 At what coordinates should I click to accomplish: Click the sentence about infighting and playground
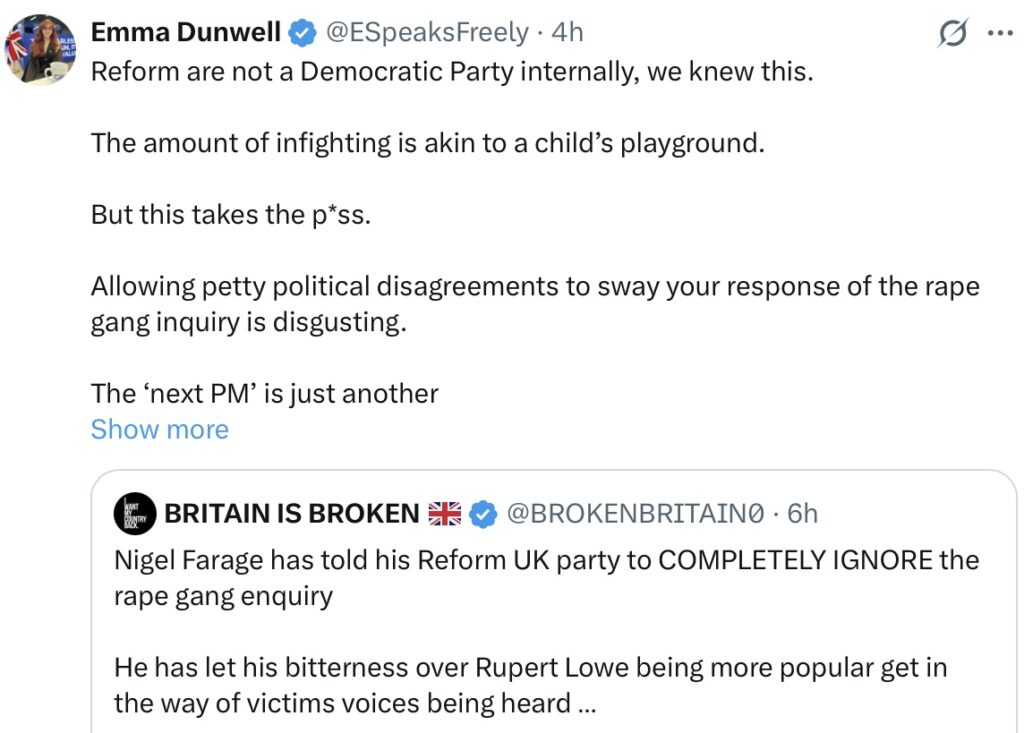[427, 143]
